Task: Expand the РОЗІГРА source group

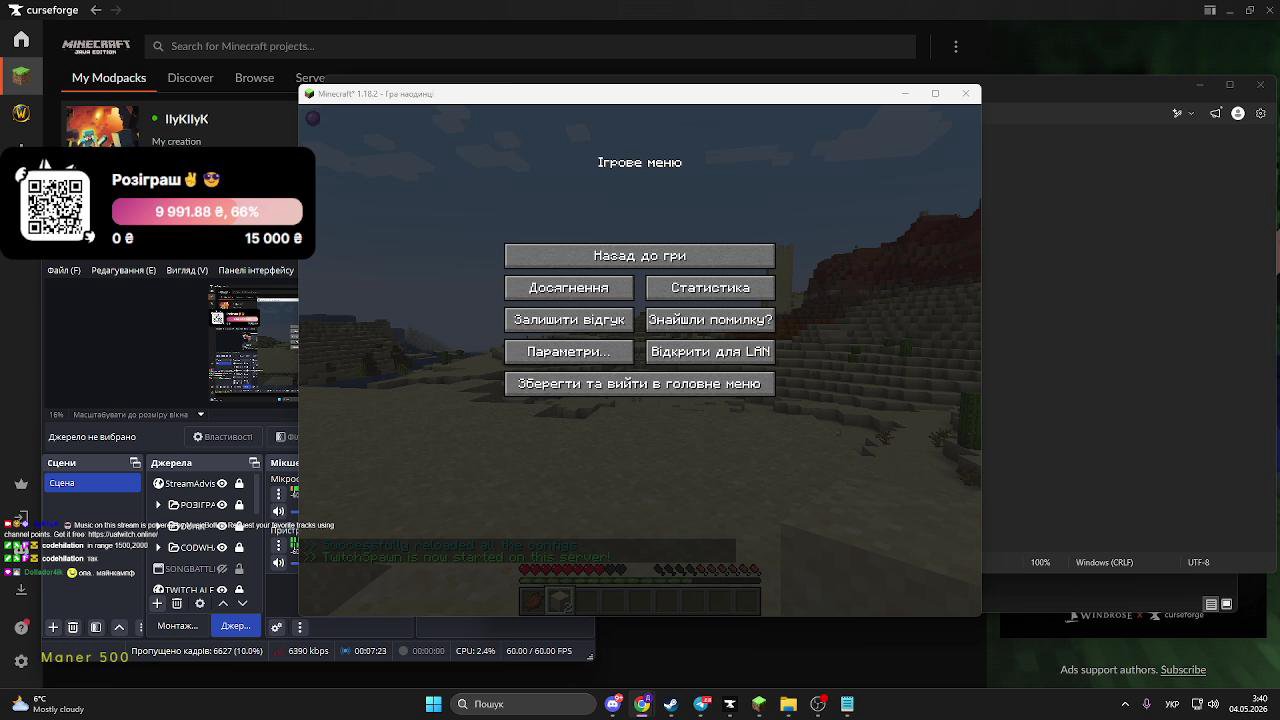Action: [158, 505]
